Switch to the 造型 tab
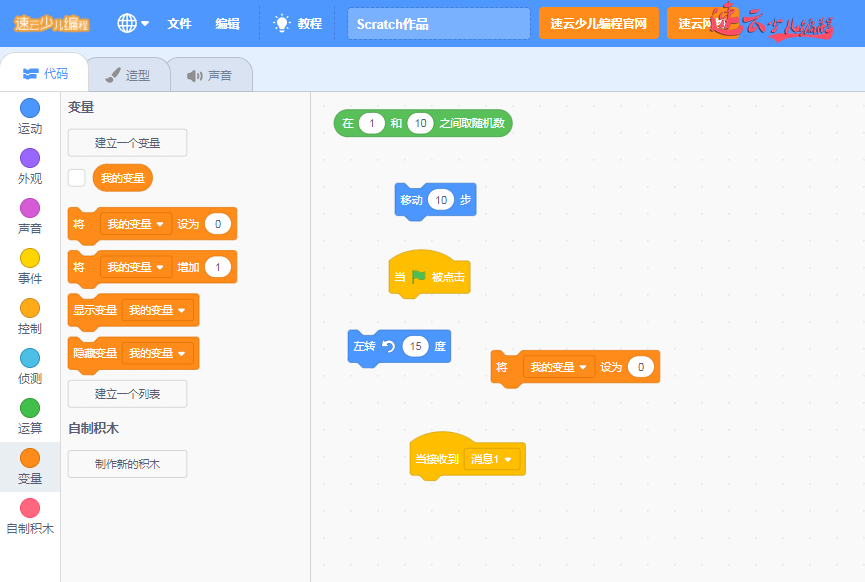 click(127, 75)
